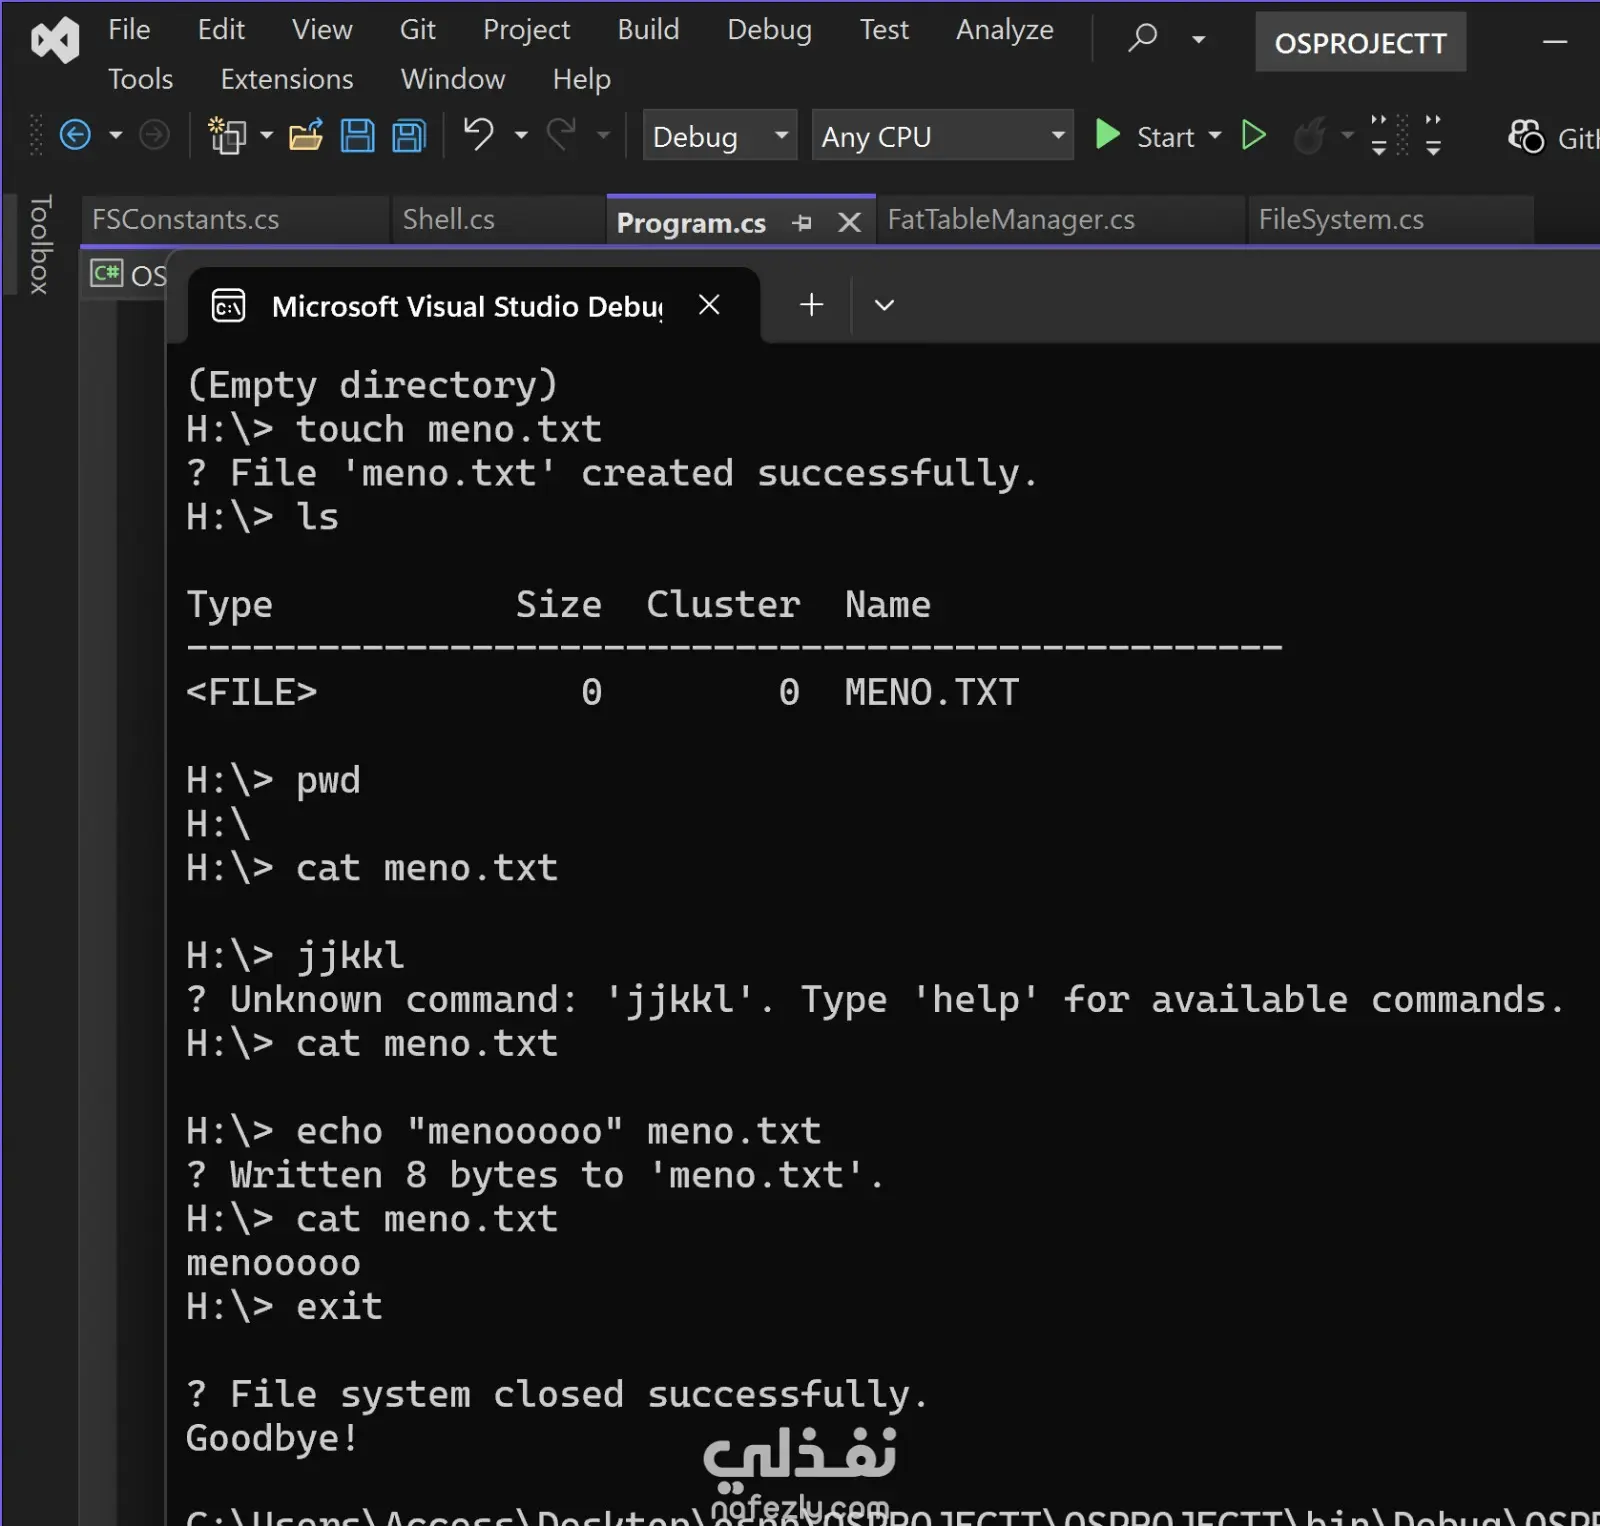
Task: Open the Tools menu
Action: [x=140, y=79]
